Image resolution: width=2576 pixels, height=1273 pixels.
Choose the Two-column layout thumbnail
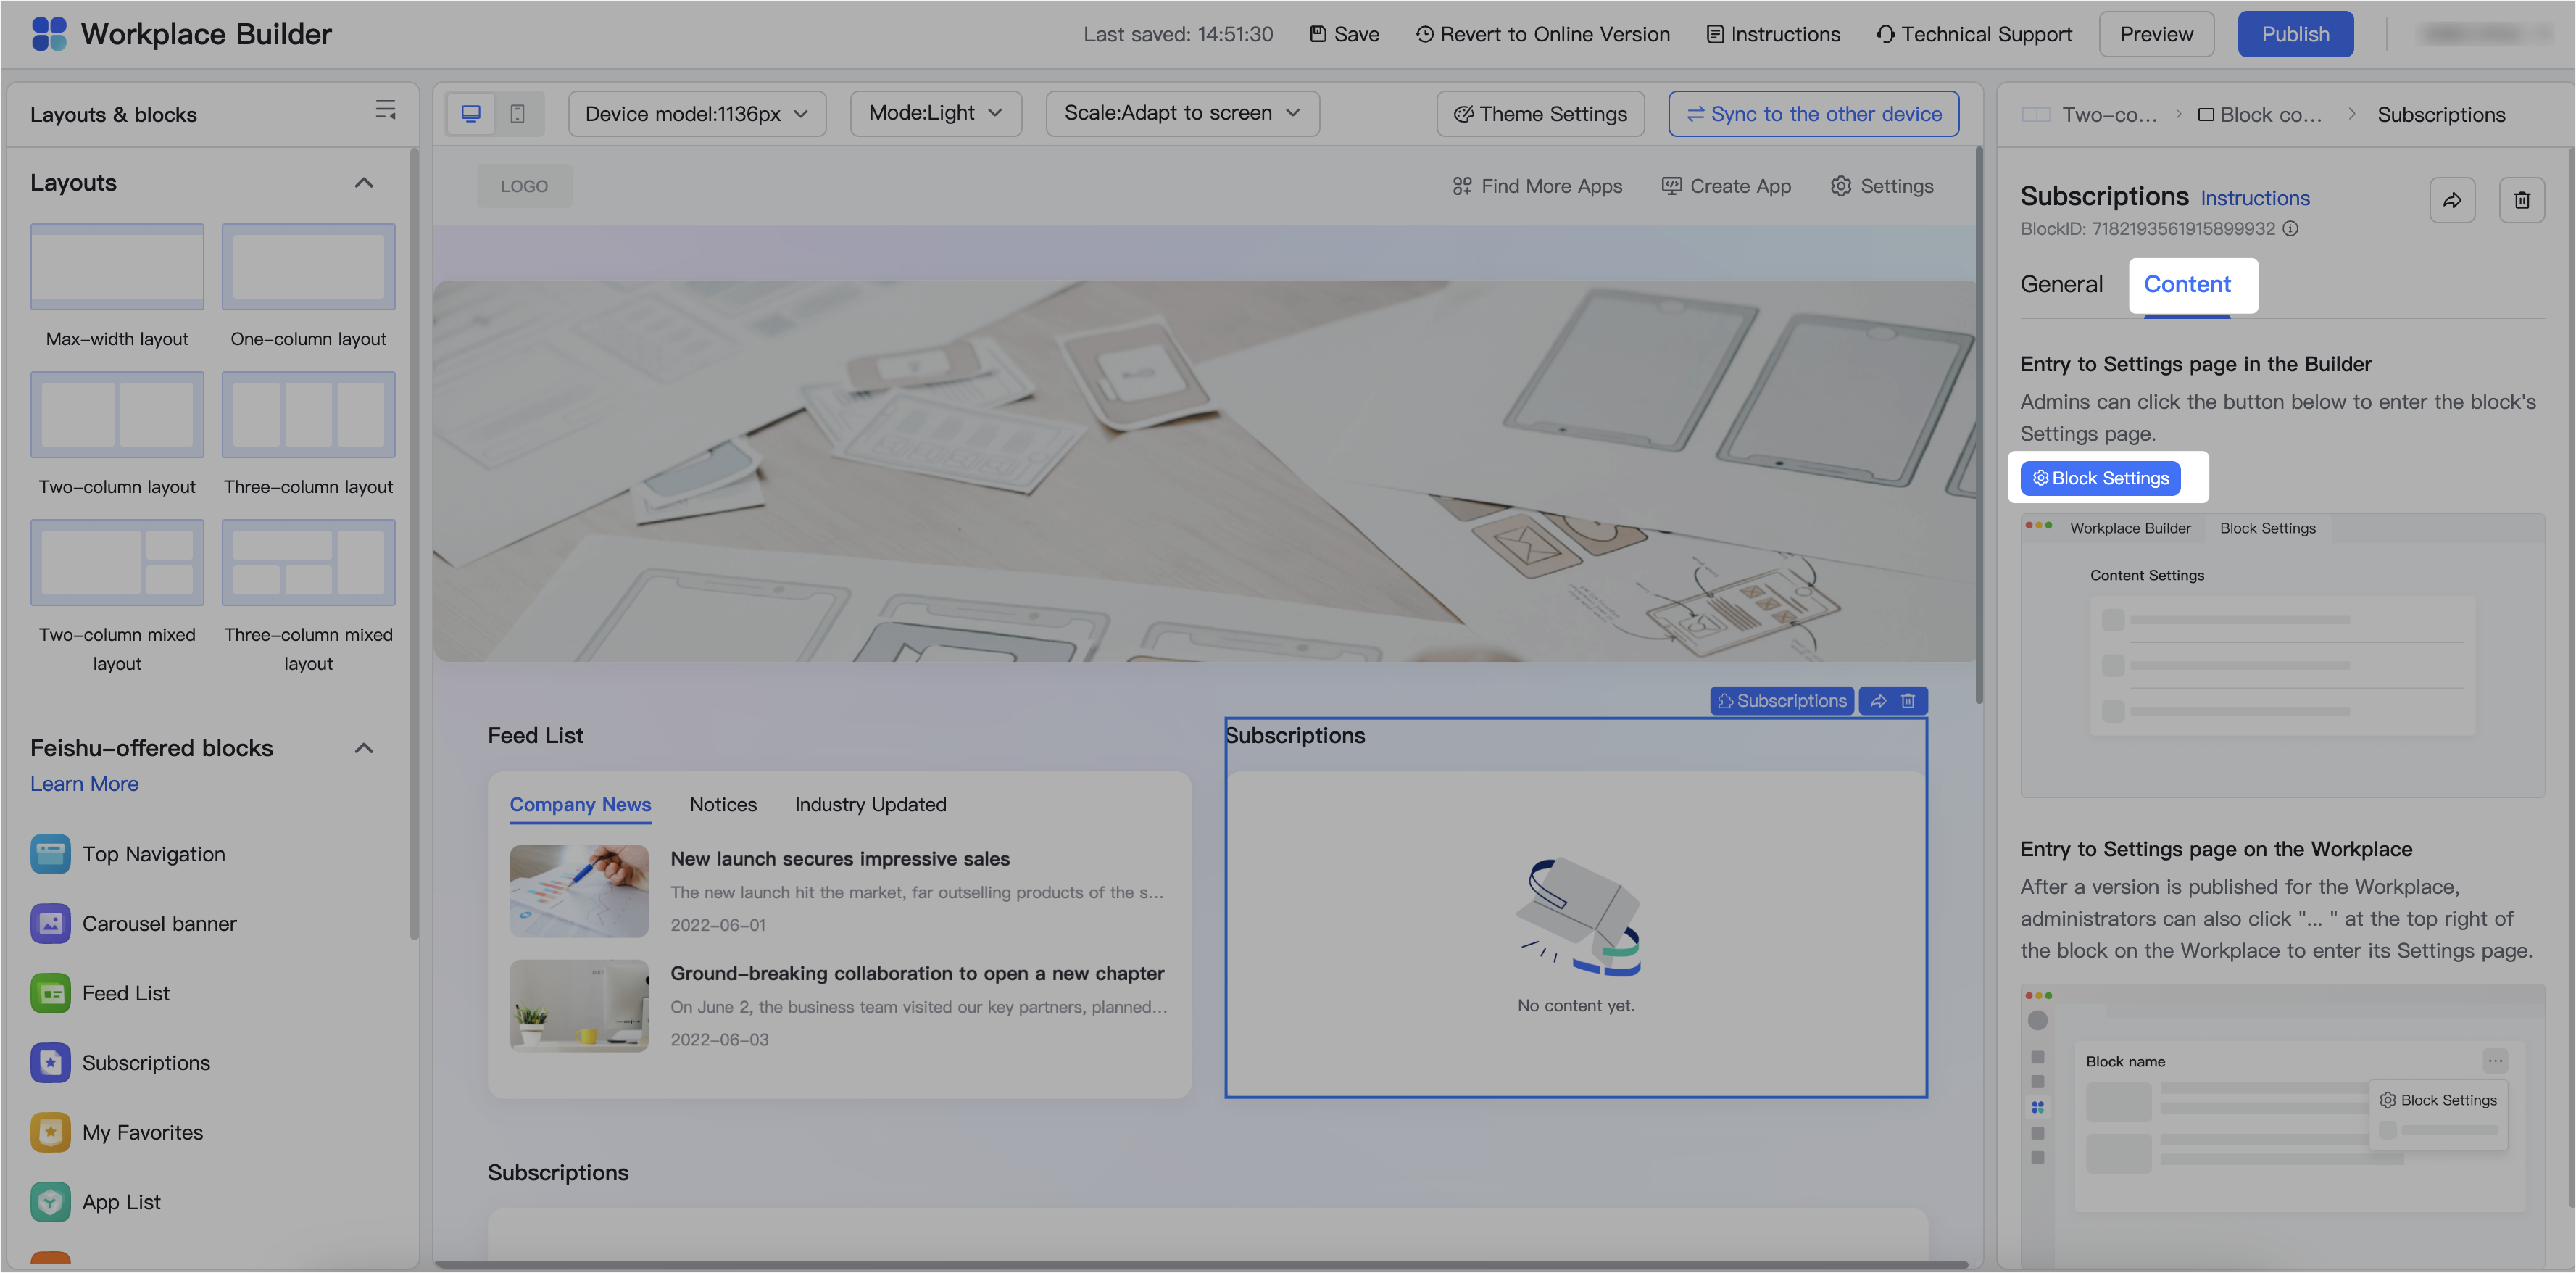point(117,415)
